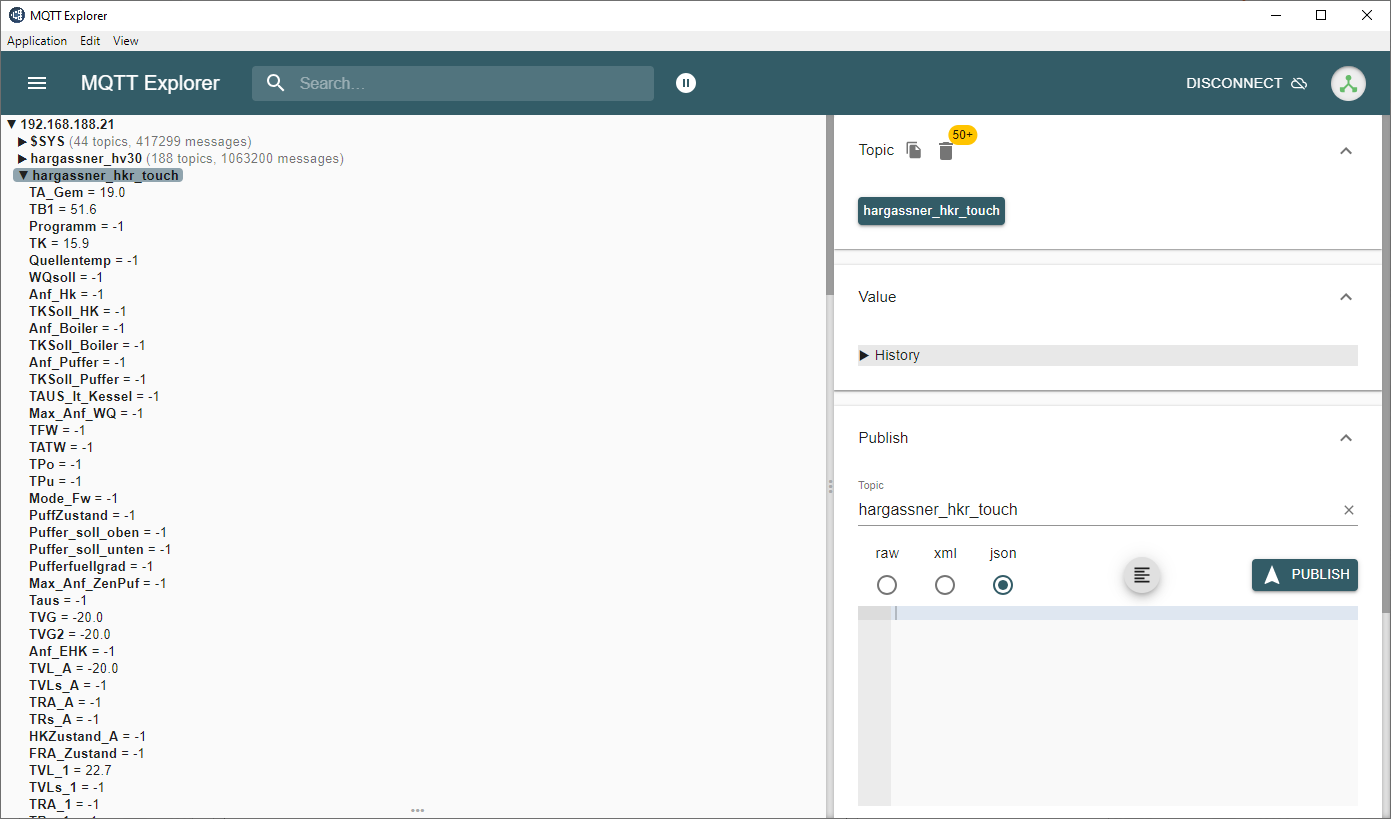Format JSON with the align text icon
The image size is (1391, 819).
click(x=1142, y=575)
